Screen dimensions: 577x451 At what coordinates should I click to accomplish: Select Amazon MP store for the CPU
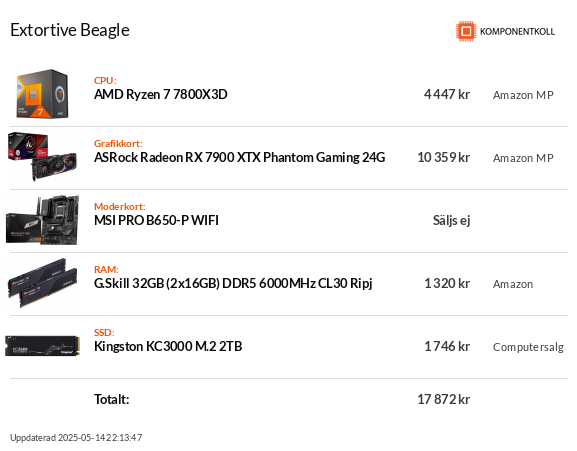click(x=523, y=95)
